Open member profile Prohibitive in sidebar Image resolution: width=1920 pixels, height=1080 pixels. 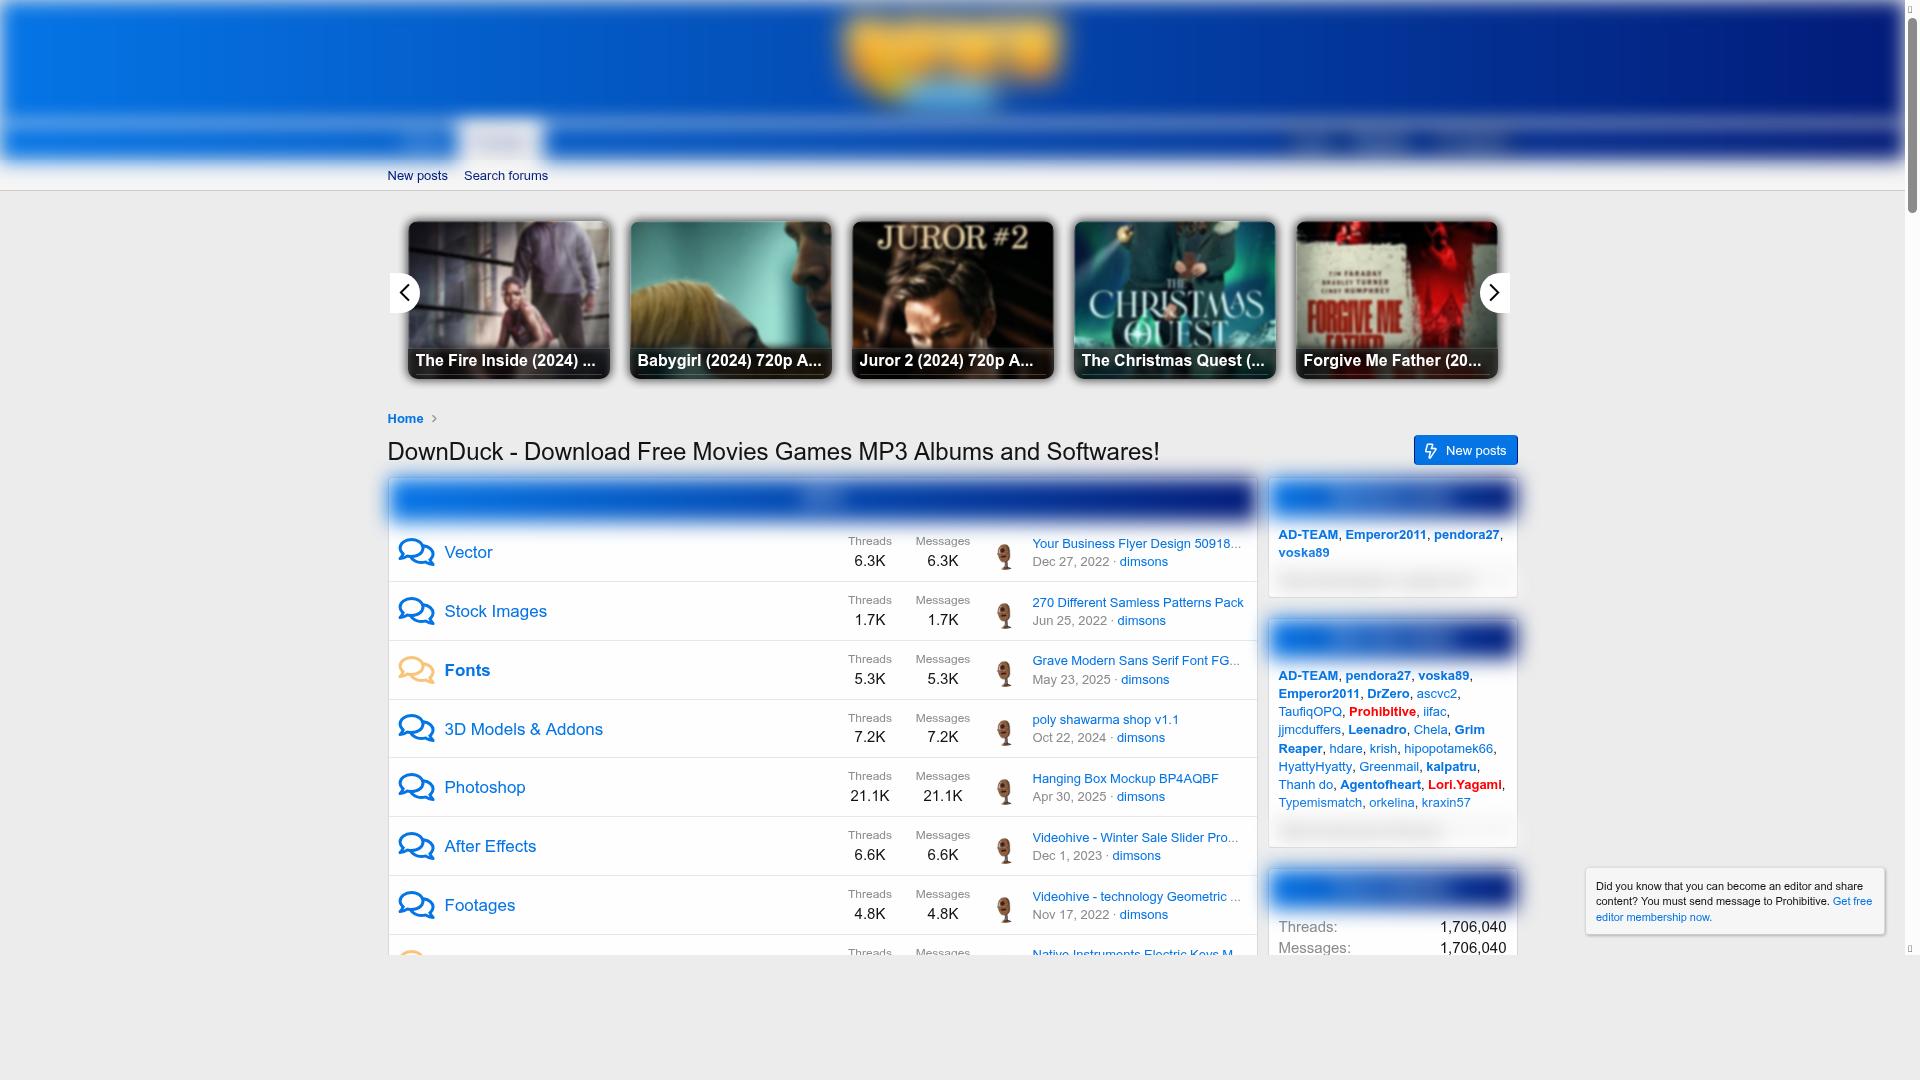(1382, 712)
